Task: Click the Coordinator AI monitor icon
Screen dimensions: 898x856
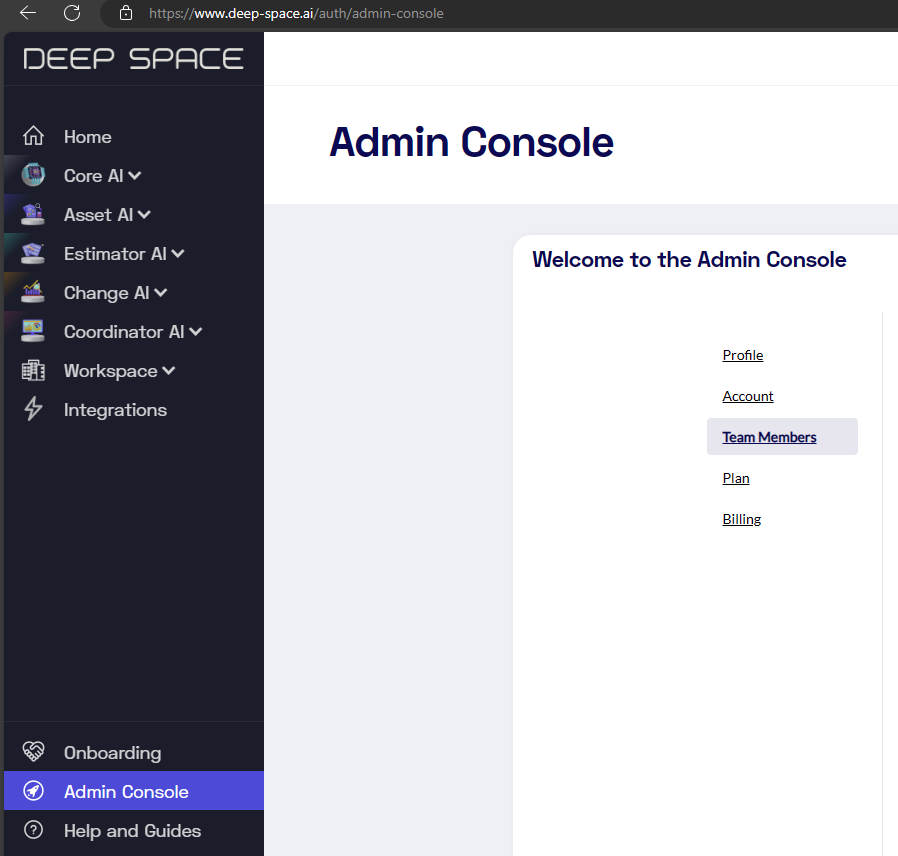Action: point(33,331)
